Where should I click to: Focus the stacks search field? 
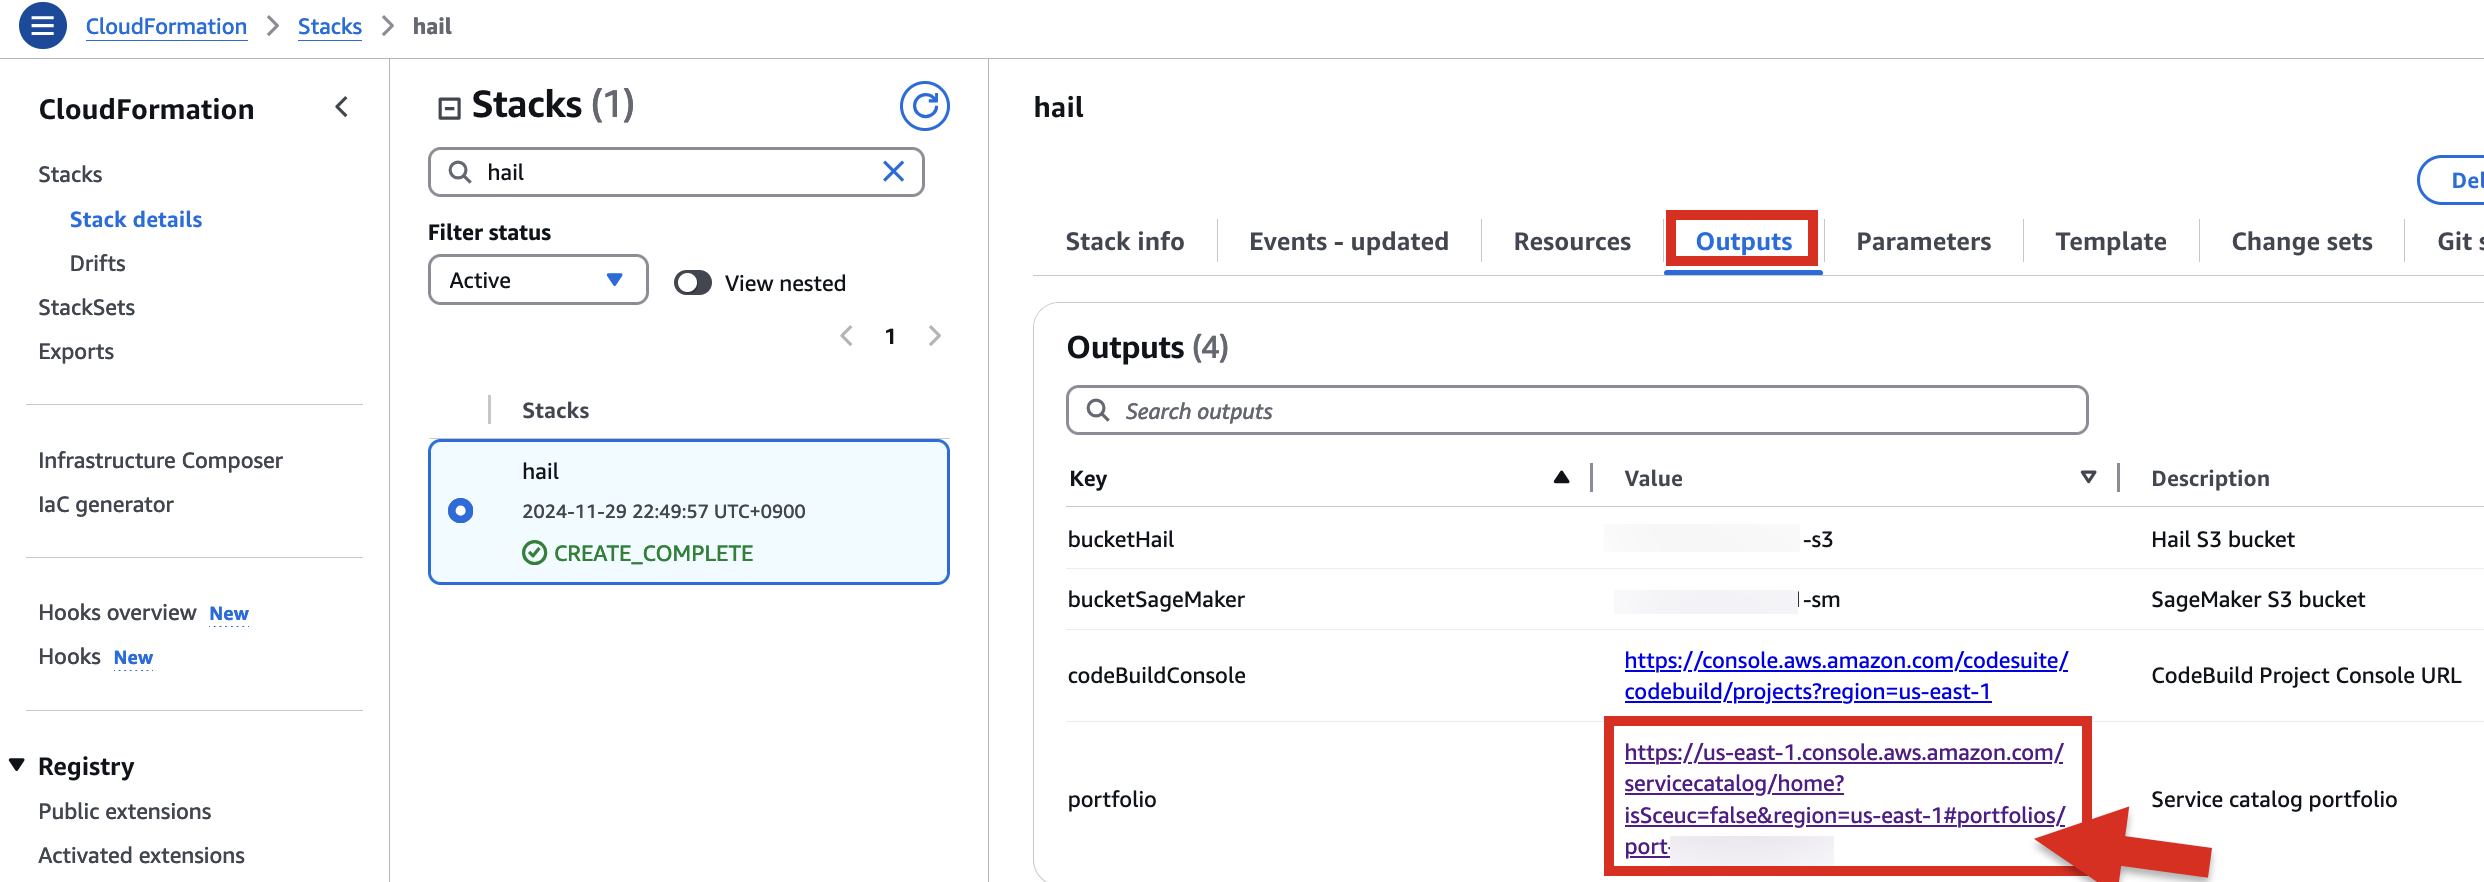tap(676, 172)
